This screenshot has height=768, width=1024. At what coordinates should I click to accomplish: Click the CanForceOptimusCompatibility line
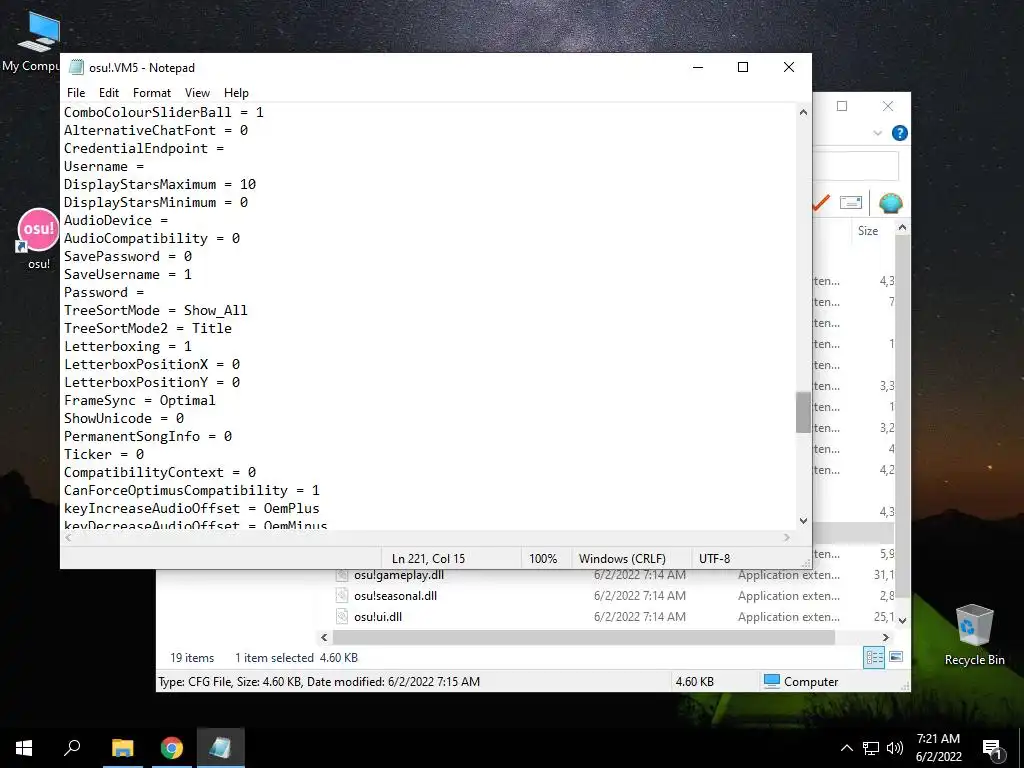point(191,490)
